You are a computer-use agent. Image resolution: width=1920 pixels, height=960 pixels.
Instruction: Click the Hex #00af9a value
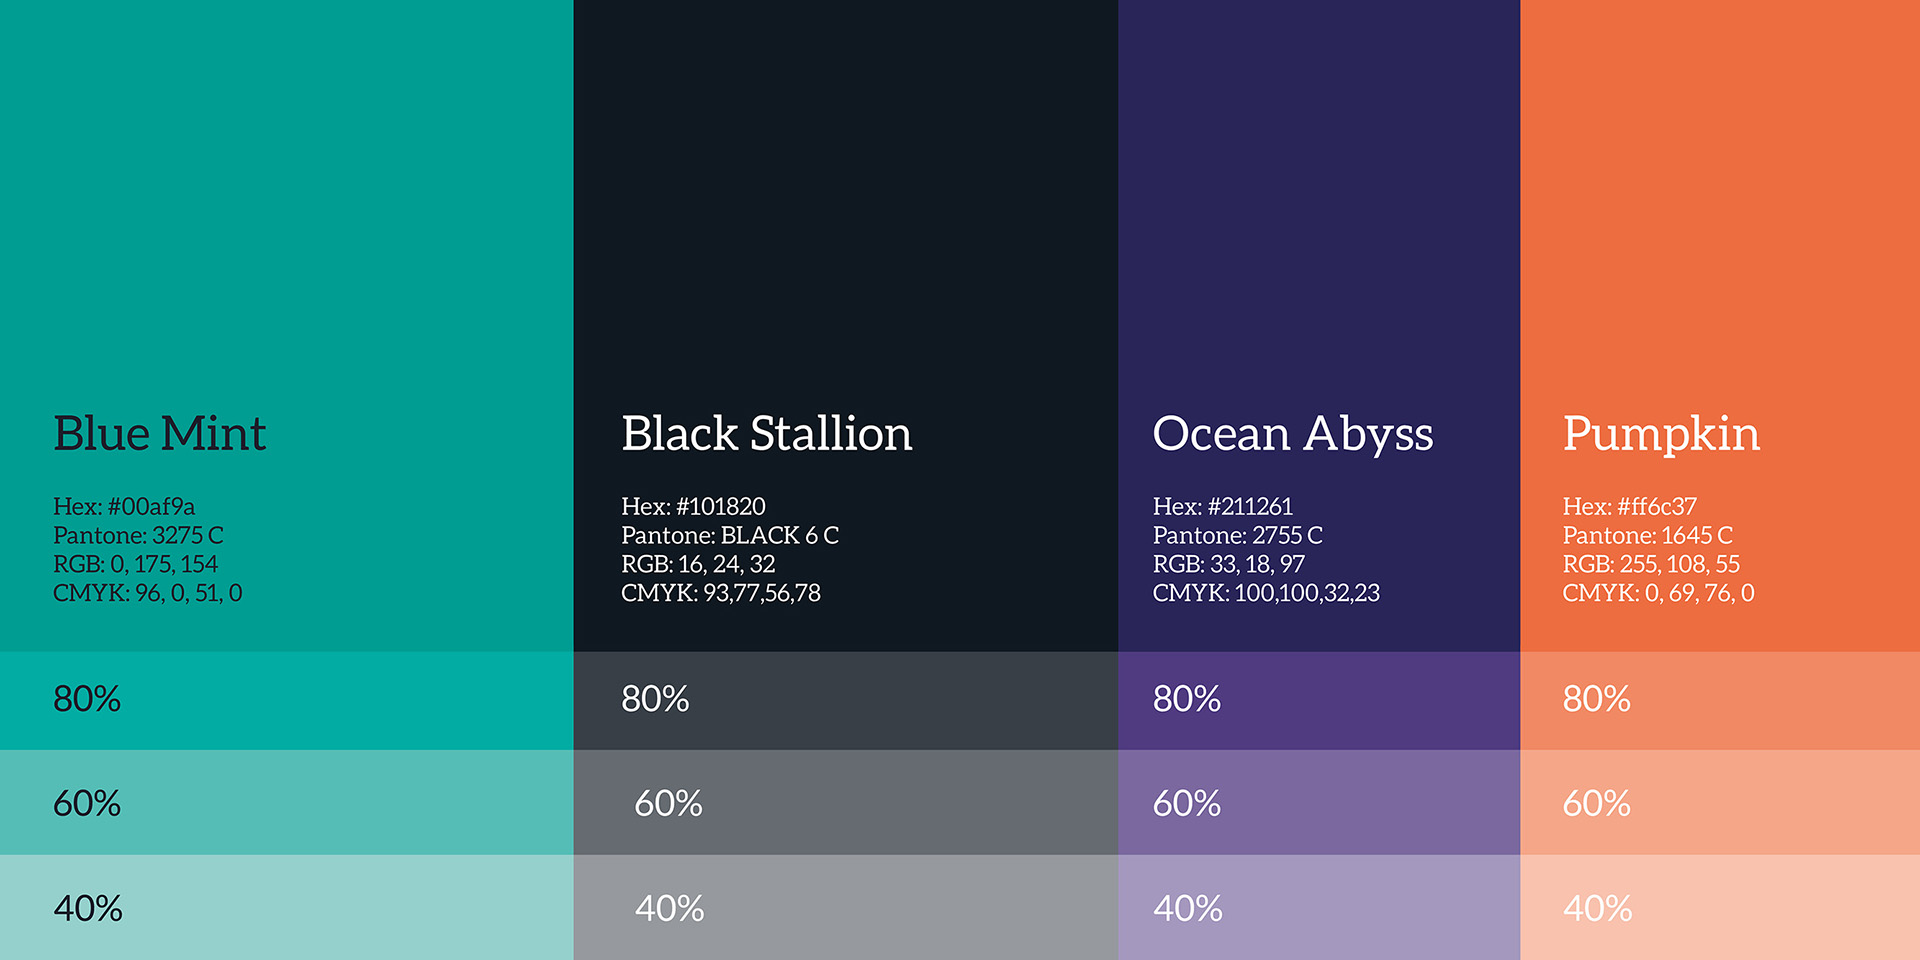coord(124,506)
